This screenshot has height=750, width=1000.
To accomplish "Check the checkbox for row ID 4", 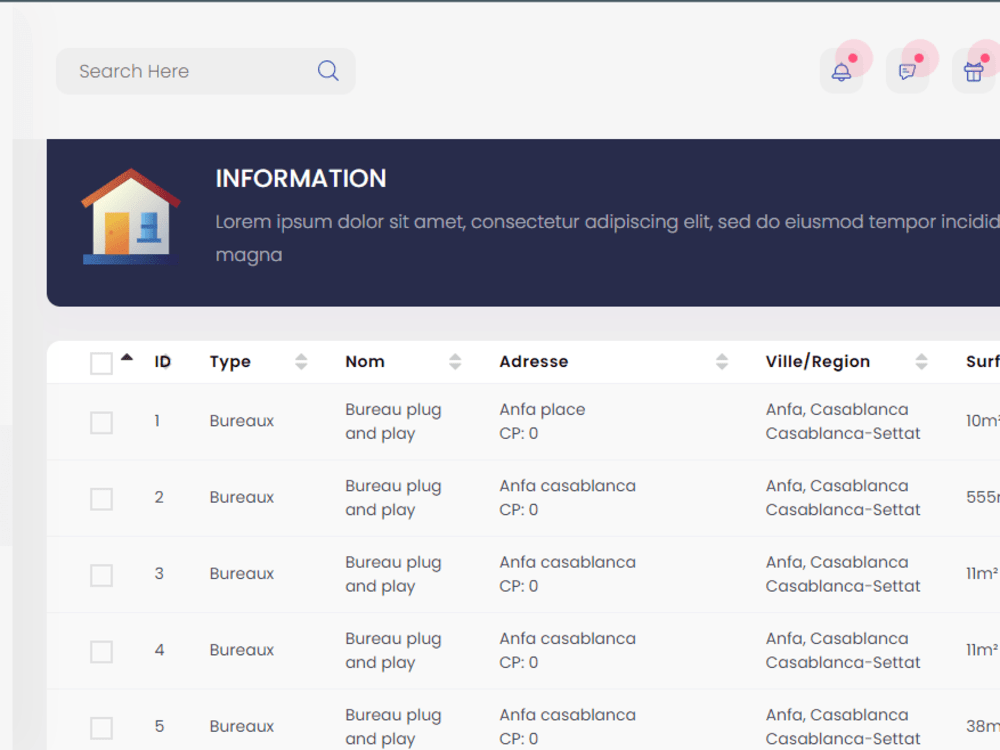I will tap(101, 652).
